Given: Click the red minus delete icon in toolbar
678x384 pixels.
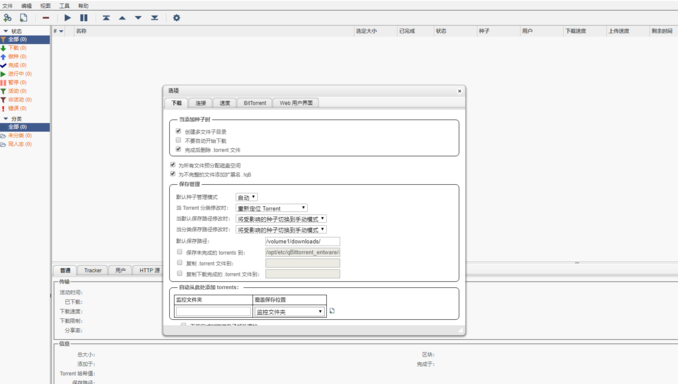Looking at the screenshot, I should point(46,18).
